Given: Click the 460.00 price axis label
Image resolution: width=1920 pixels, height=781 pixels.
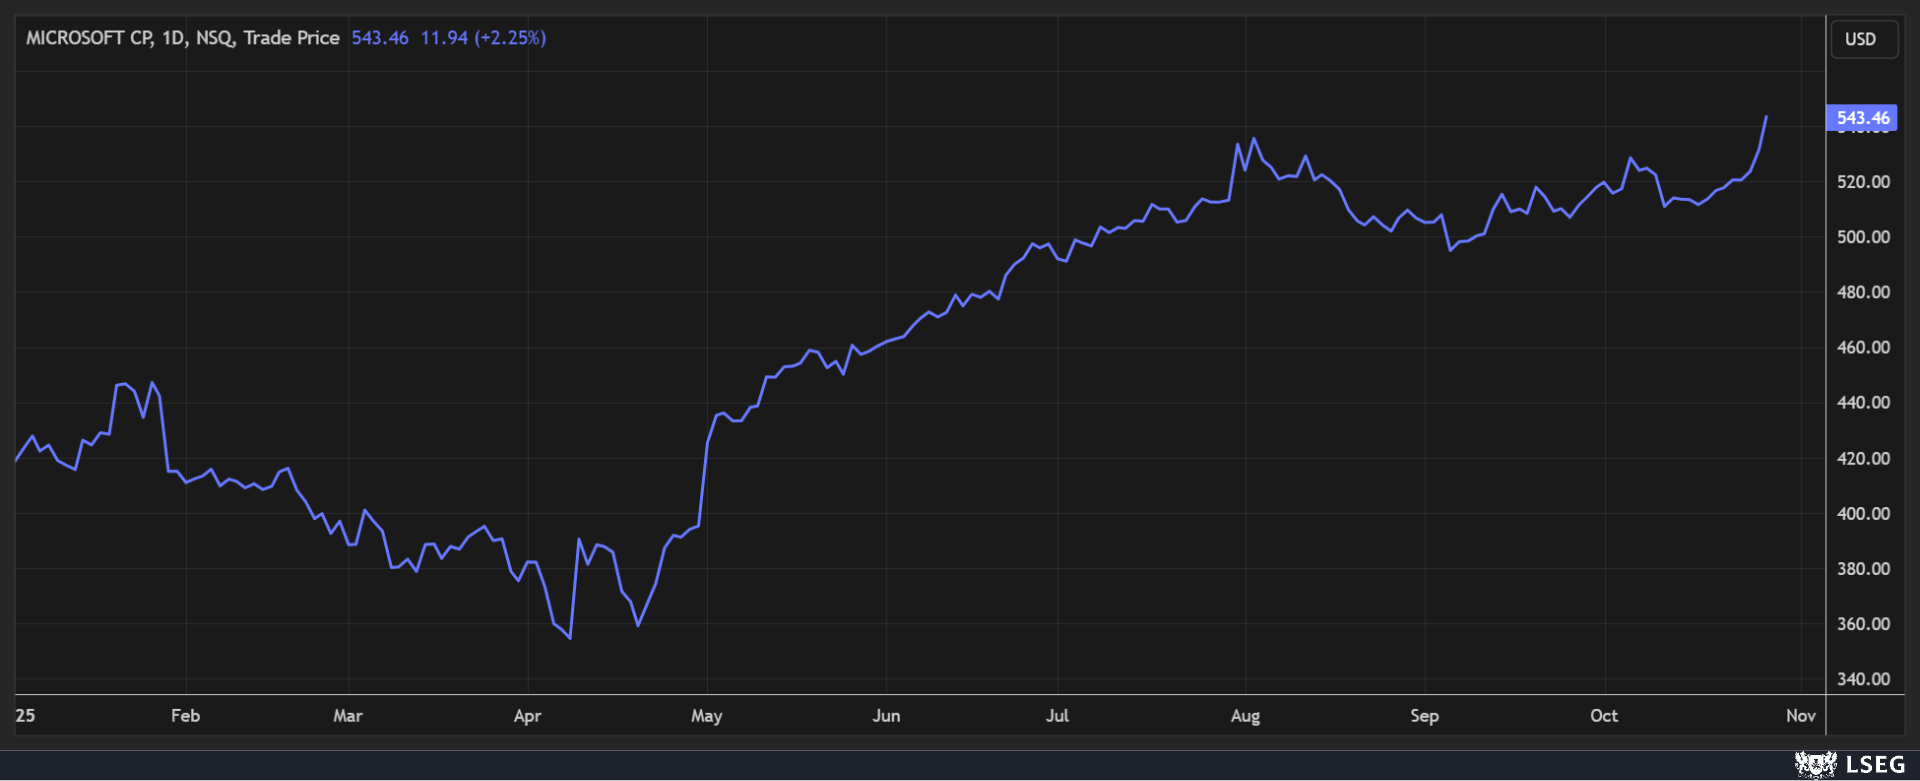Looking at the screenshot, I should (x=1863, y=348).
